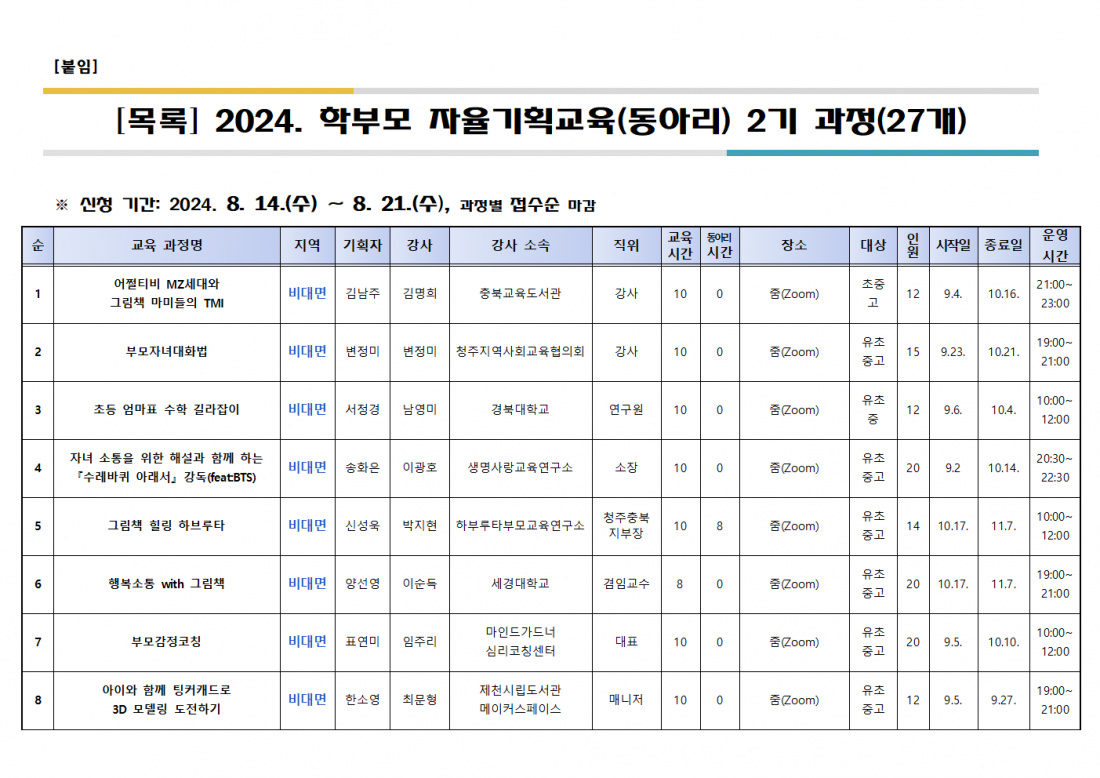Select the document title '학부모 자율기획교육(동아리) 2기 과정(27개)'
This screenshot has height=778, width=1100.
pos(643,121)
